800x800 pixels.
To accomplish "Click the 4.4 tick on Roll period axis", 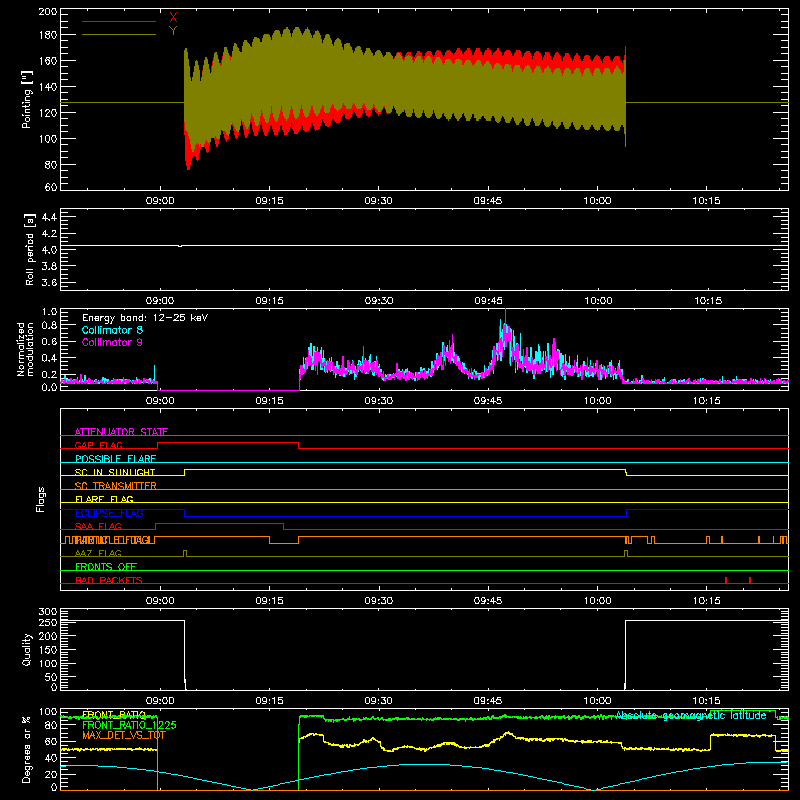I will pos(49,217).
